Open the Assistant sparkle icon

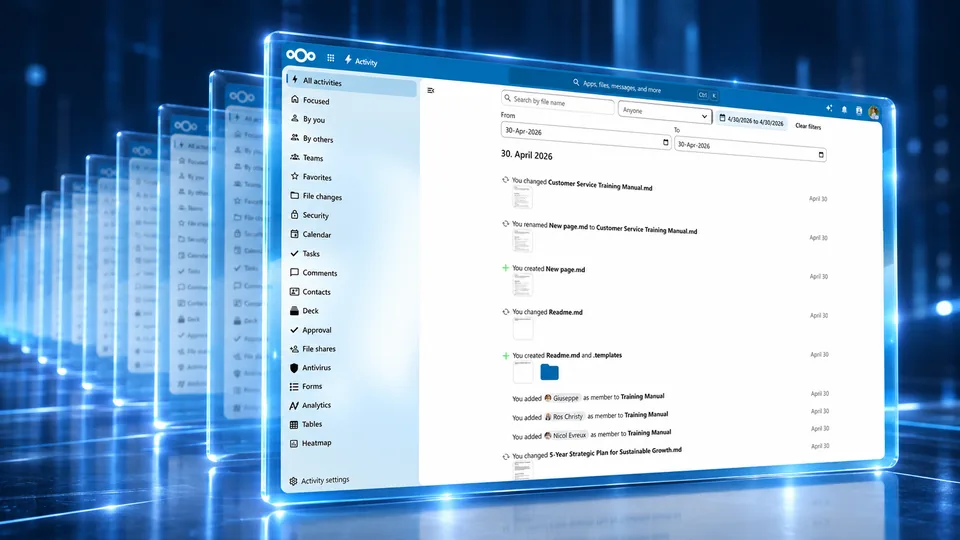(x=829, y=108)
